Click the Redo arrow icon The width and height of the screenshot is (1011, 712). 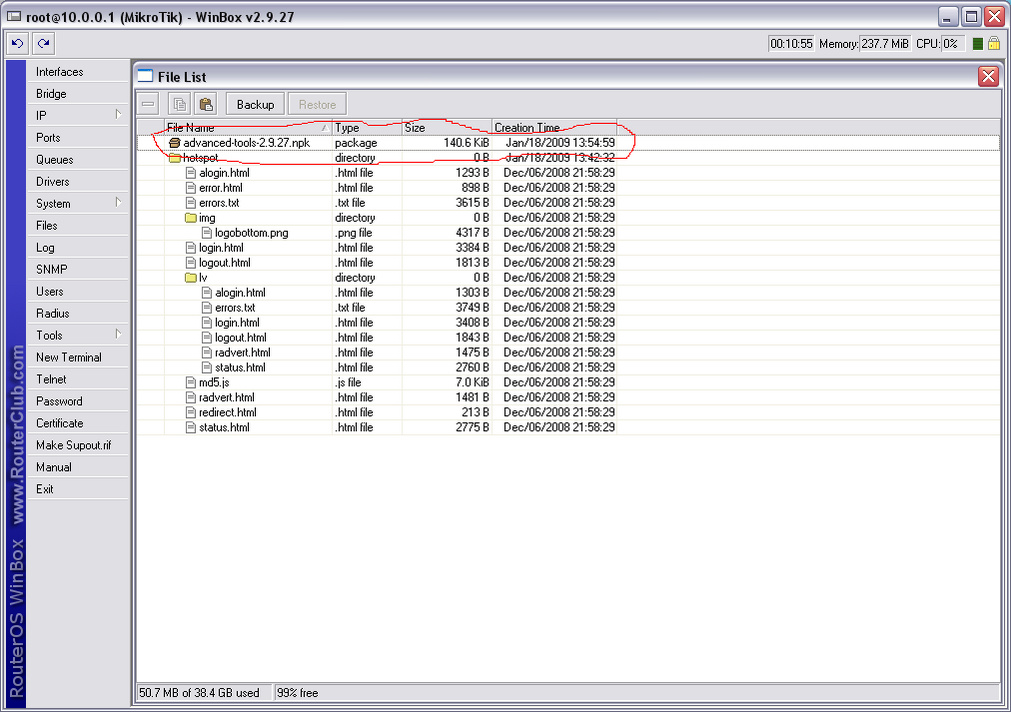[x=43, y=43]
